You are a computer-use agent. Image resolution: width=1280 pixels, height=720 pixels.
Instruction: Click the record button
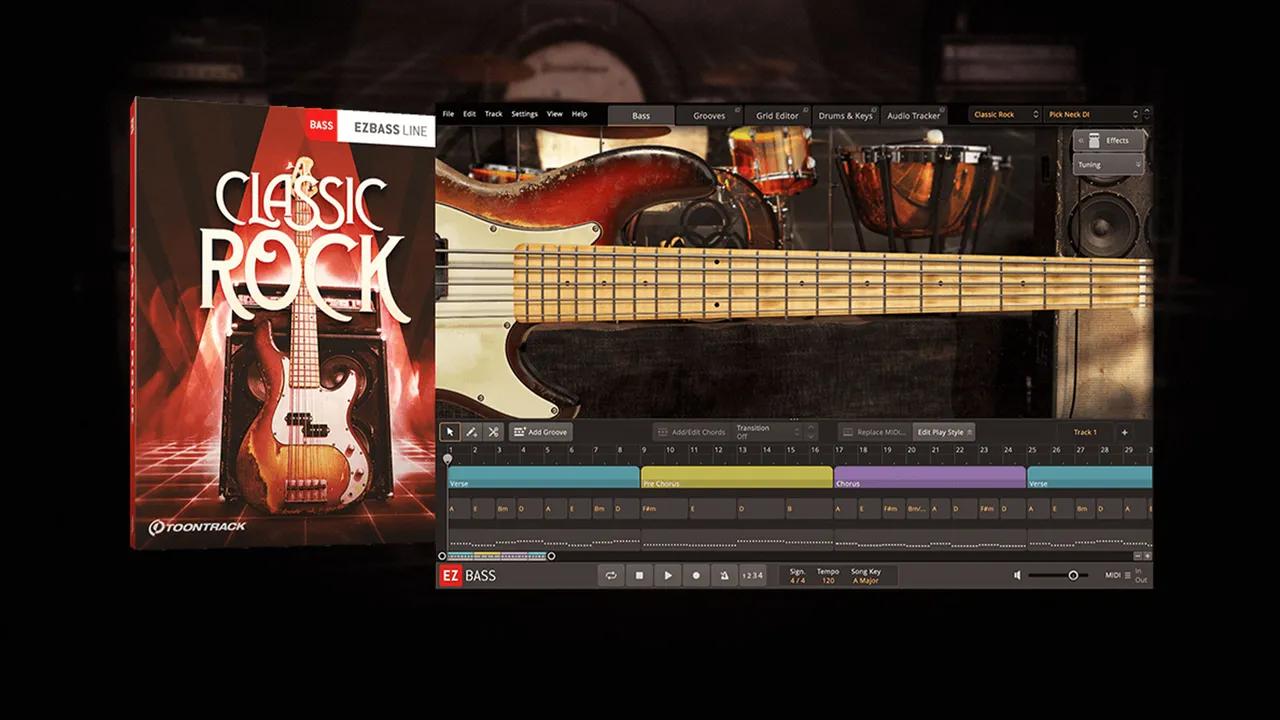click(696, 575)
